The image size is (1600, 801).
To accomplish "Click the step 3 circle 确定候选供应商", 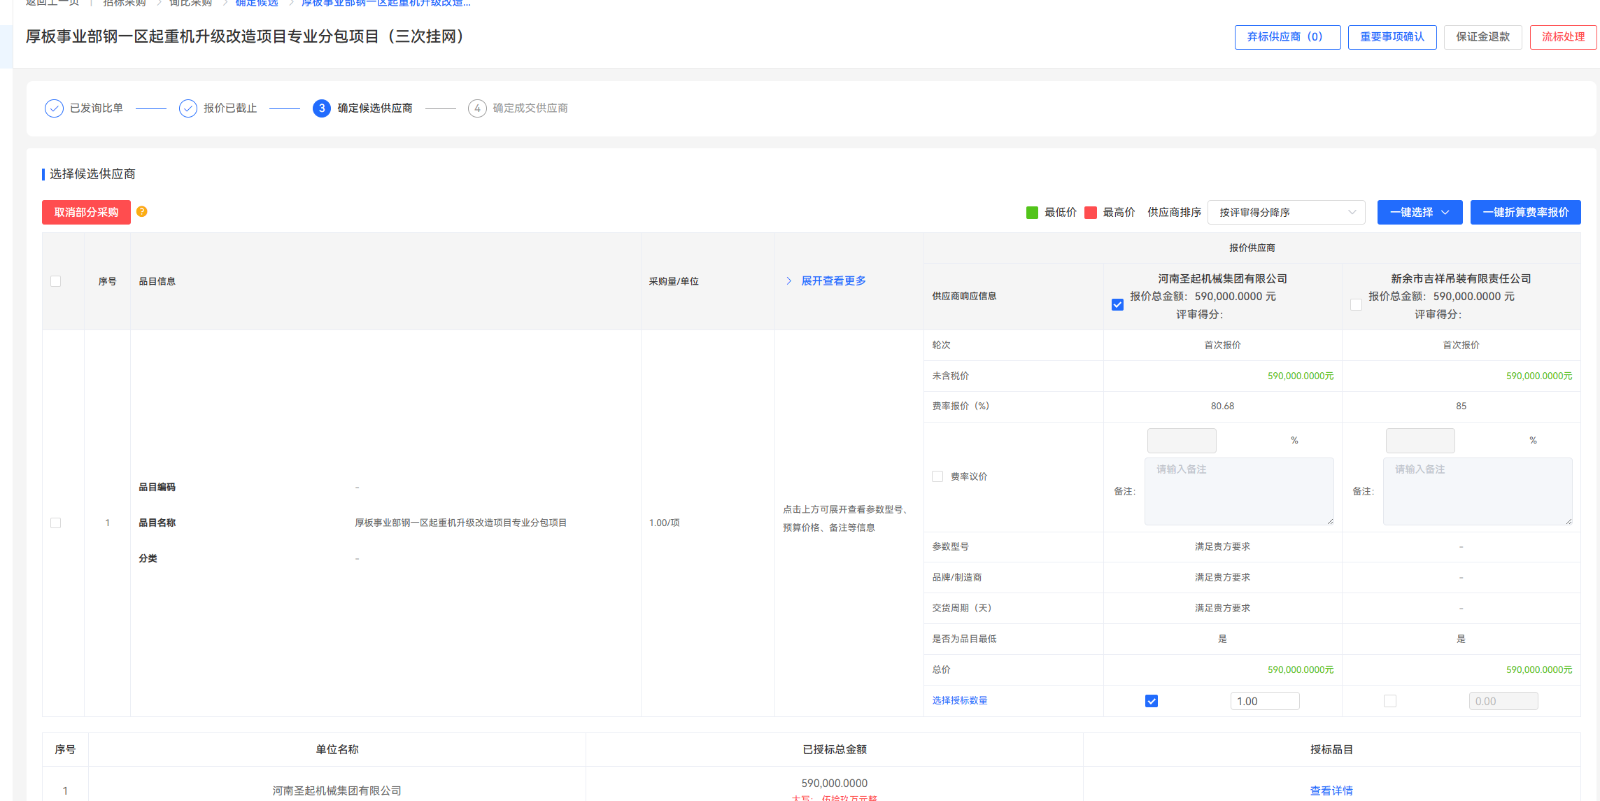I will [x=321, y=108].
